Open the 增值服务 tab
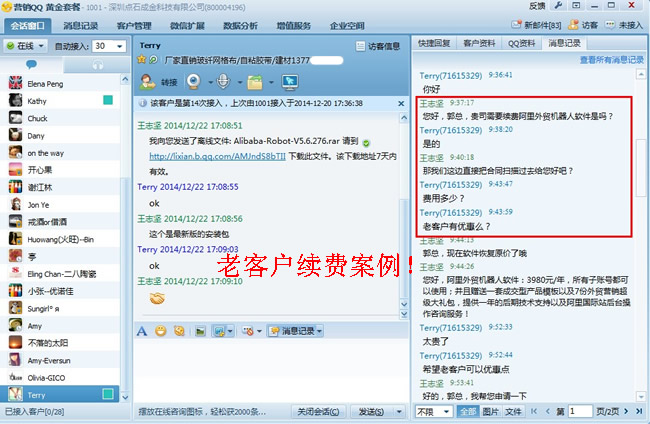This screenshot has width=650, height=424. click(x=293, y=26)
